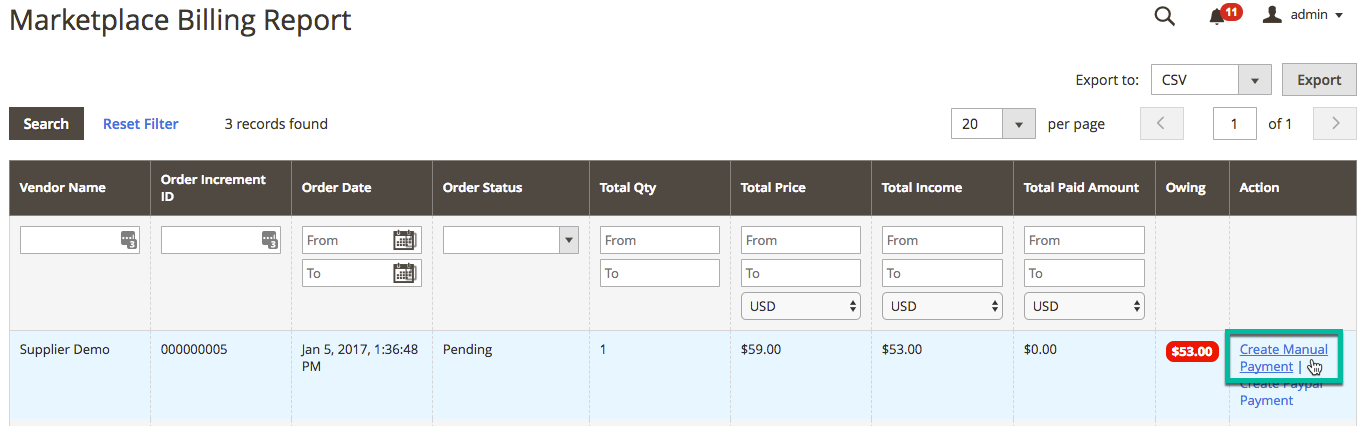1366x426 pixels.
Task: Go to previous page arrow
Action: click(1161, 124)
